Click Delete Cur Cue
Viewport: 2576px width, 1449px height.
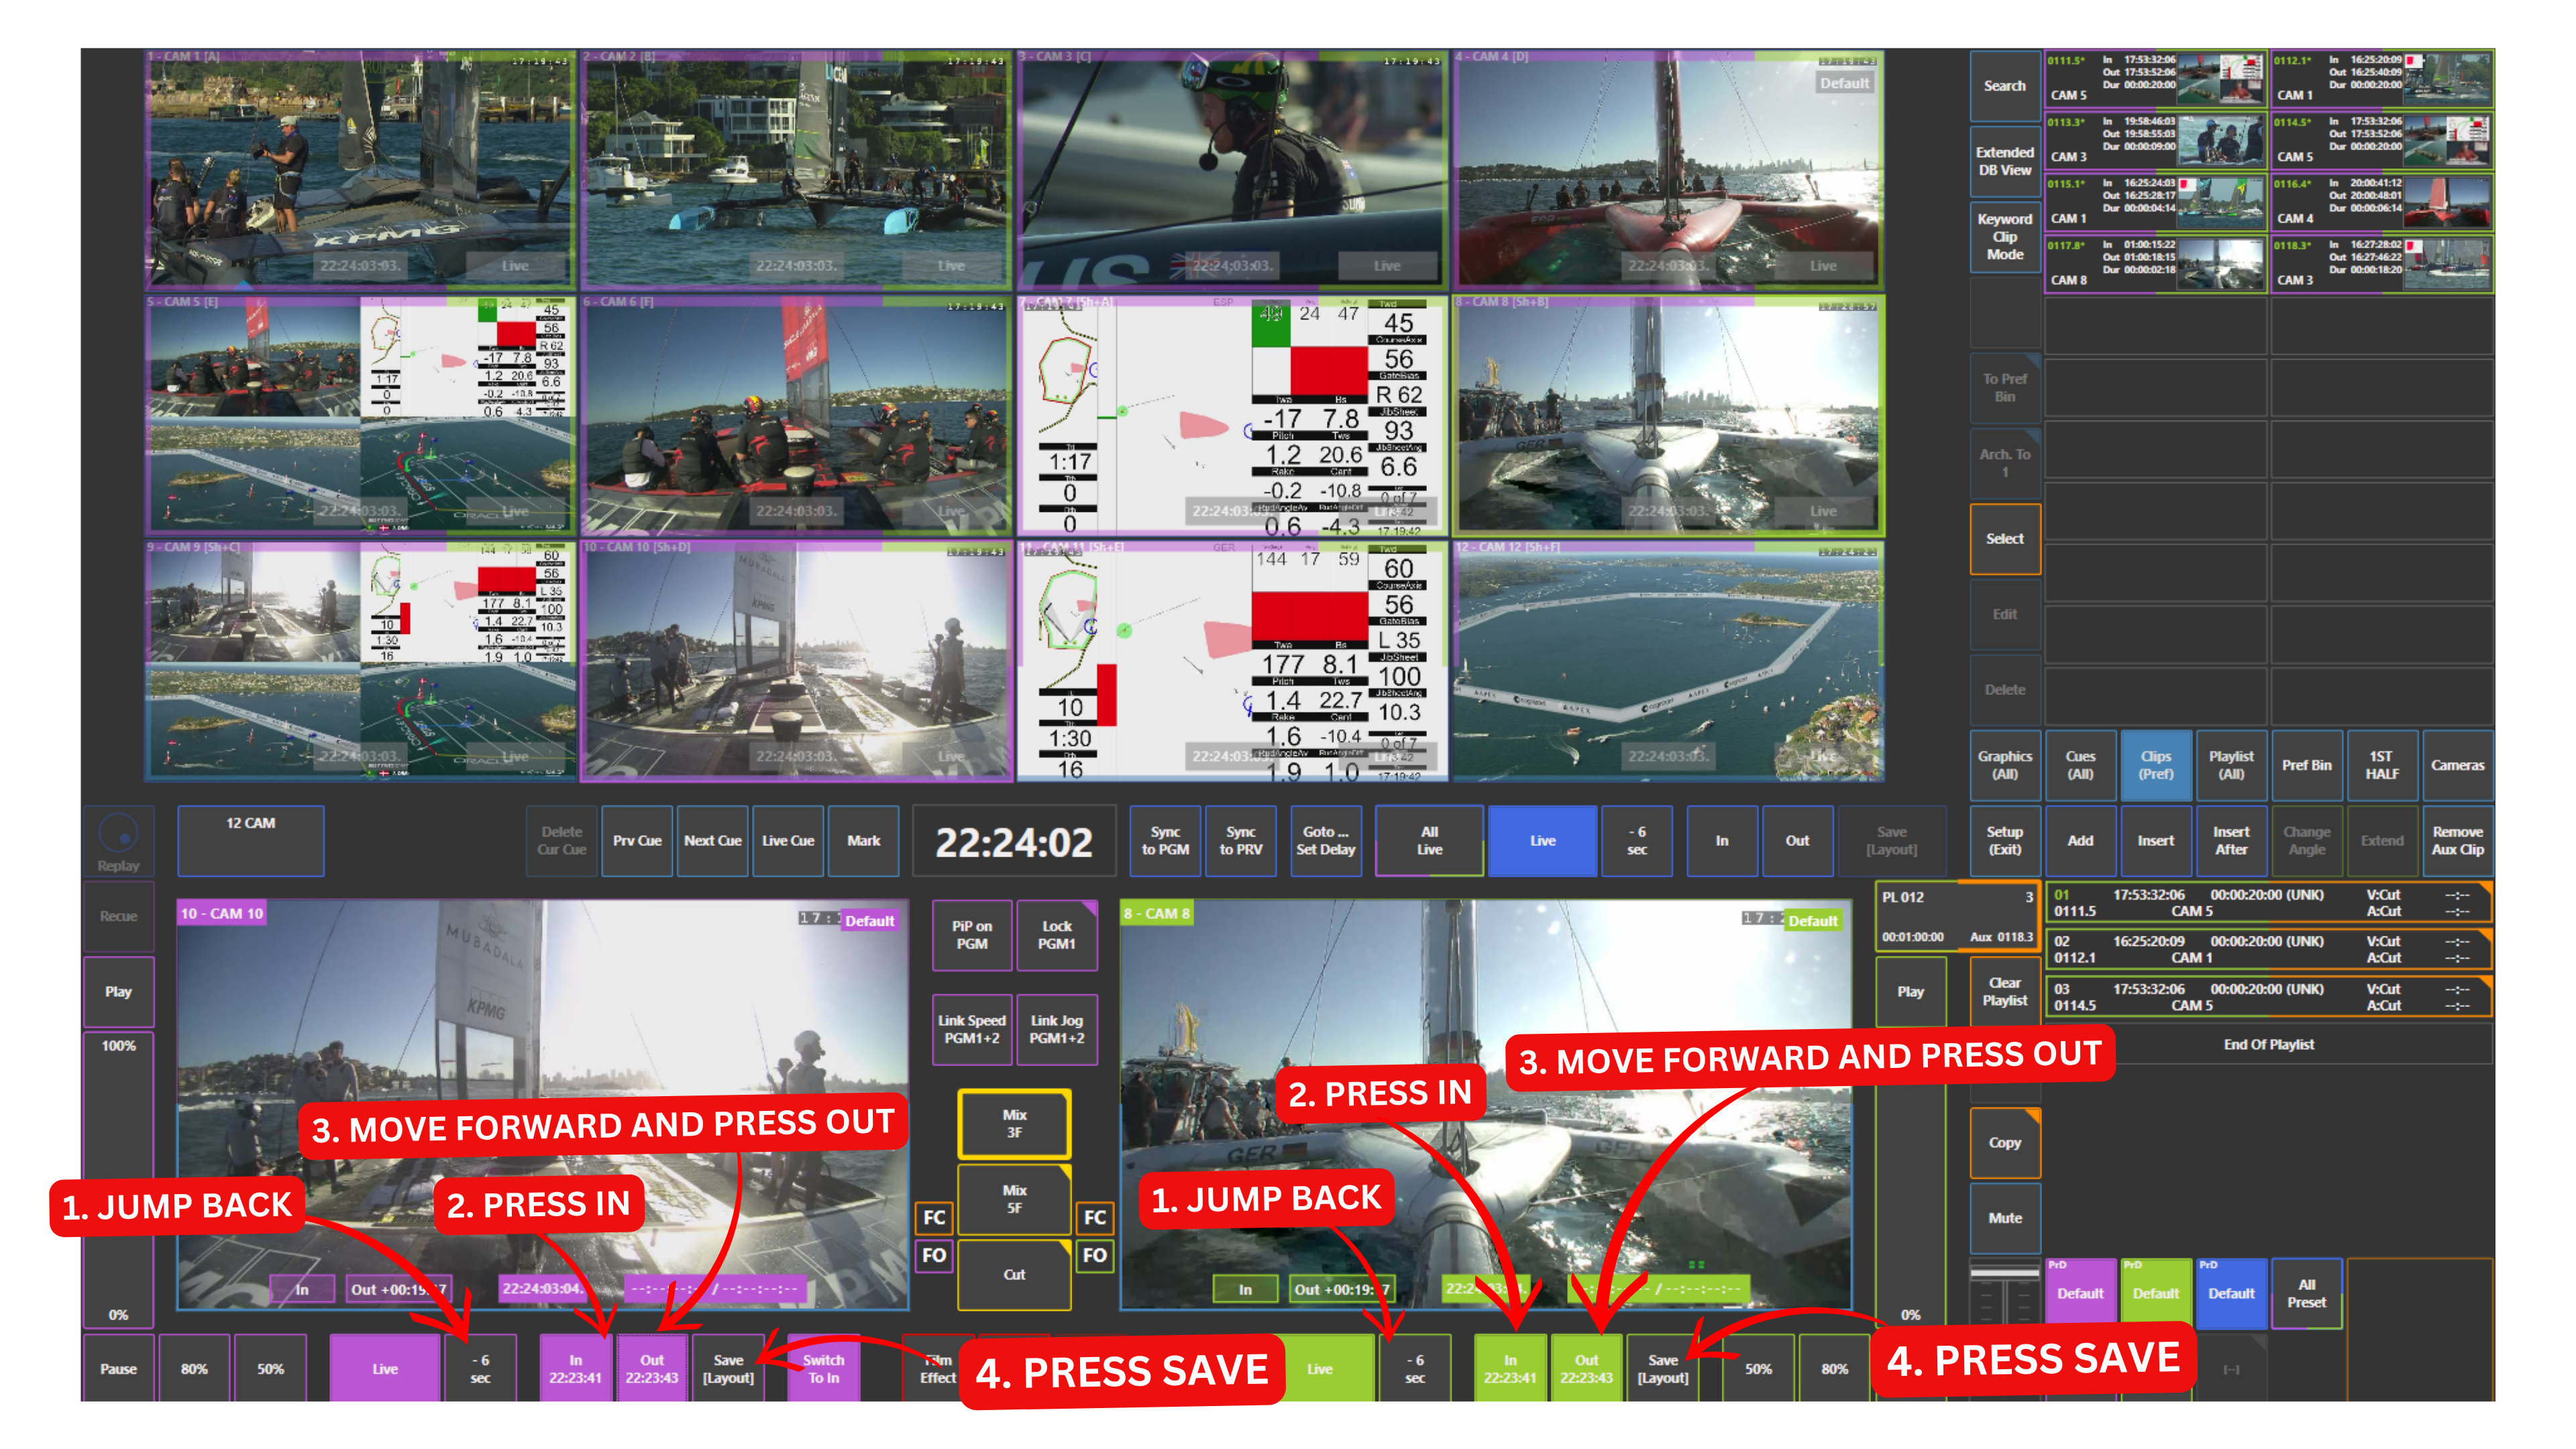tap(561, 841)
